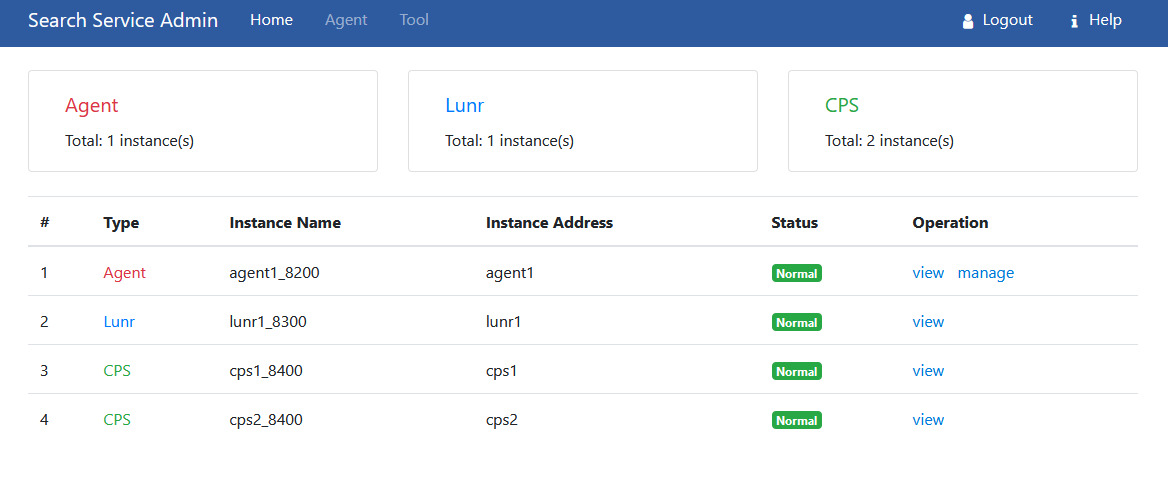Manage the agent1_8200 instance
1168x483 pixels.
tap(986, 273)
